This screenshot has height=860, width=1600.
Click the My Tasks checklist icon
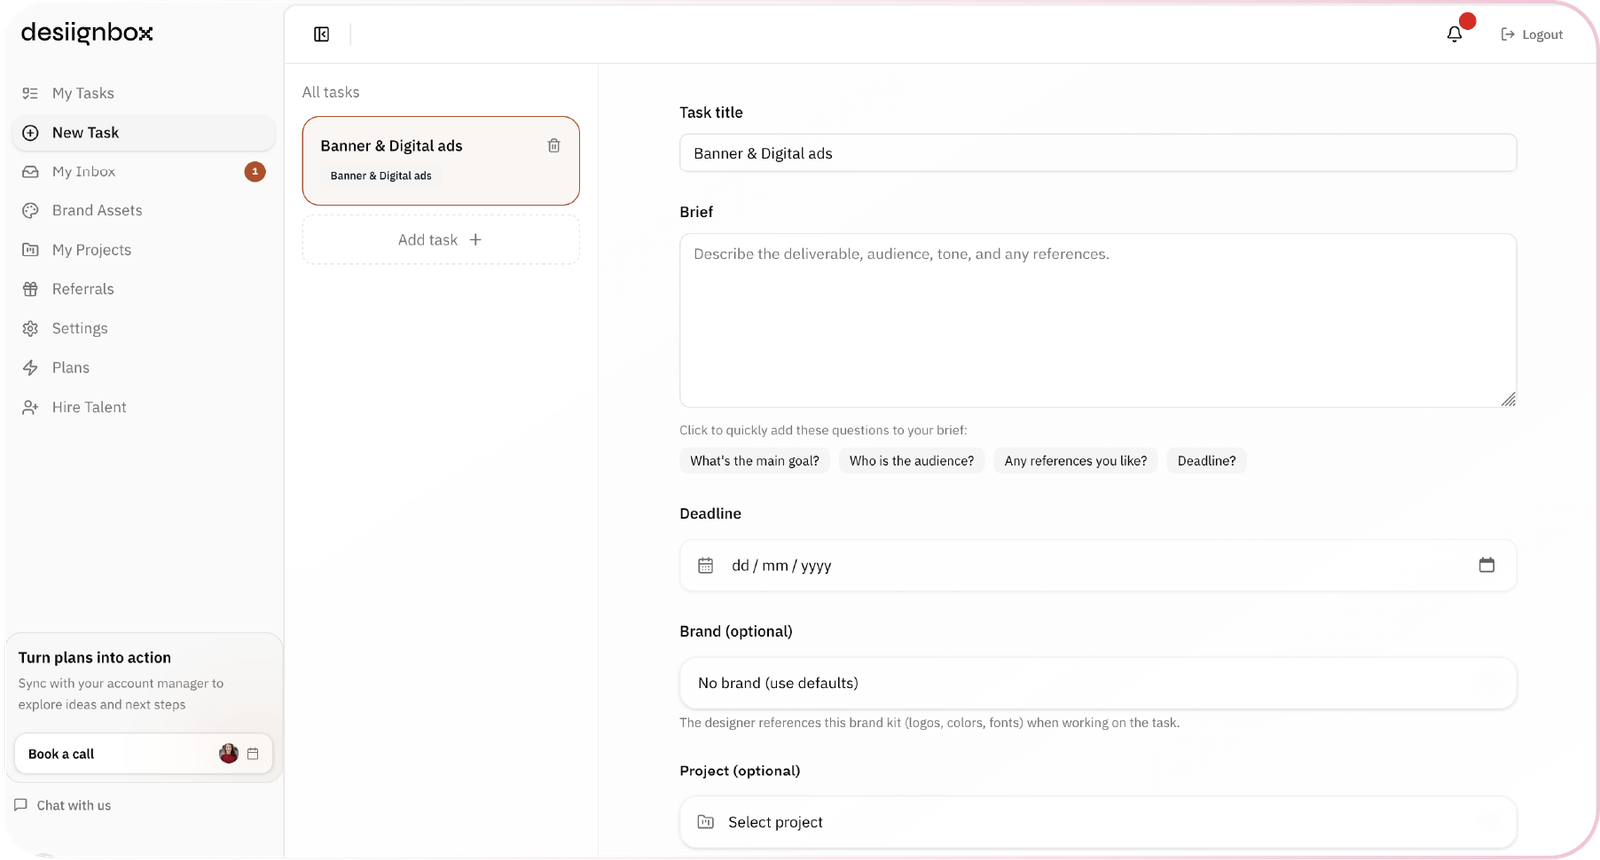[x=30, y=93]
